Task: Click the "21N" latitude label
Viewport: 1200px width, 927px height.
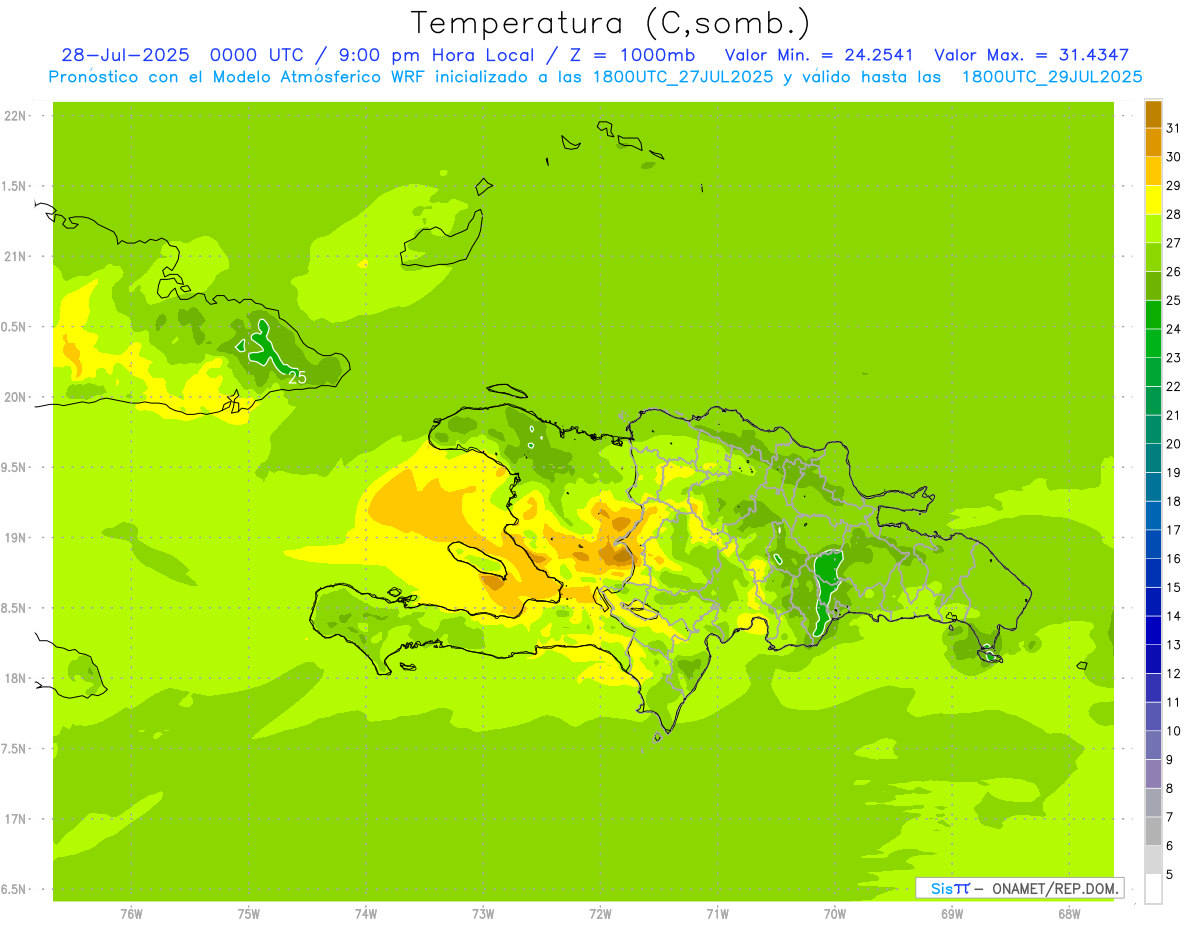Action: (x=15, y=256)
